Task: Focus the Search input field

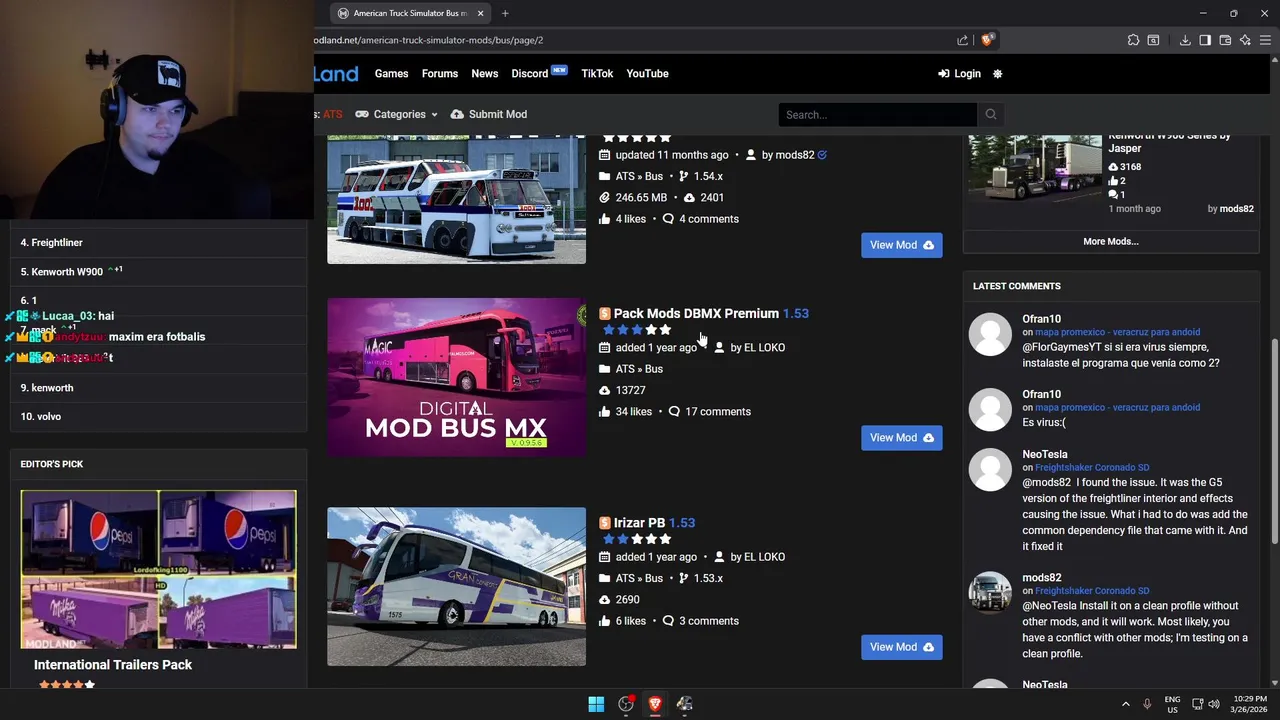Action: pyautogui.click(x=878, y=114)
